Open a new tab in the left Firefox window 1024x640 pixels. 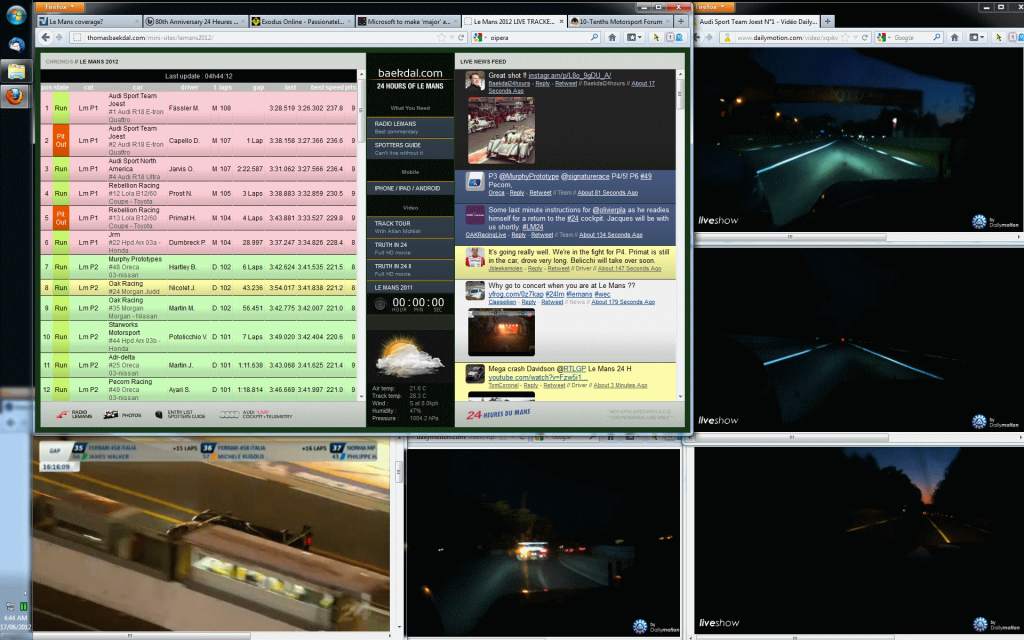(x=681, y=22)
